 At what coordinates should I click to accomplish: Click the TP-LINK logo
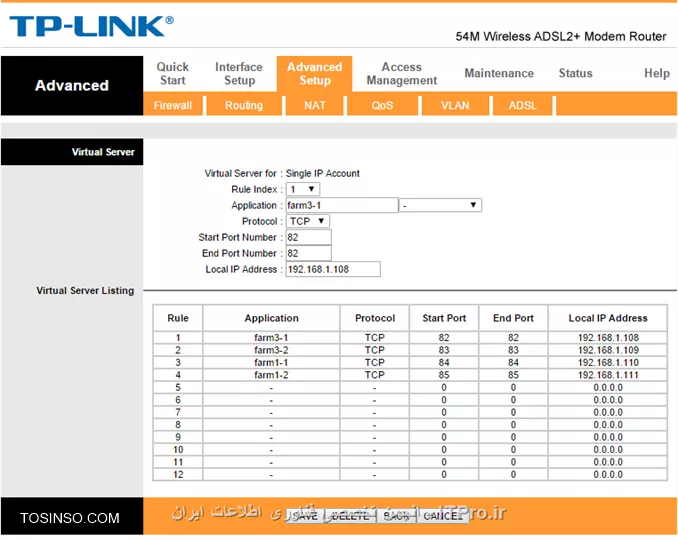click(91, 26)
